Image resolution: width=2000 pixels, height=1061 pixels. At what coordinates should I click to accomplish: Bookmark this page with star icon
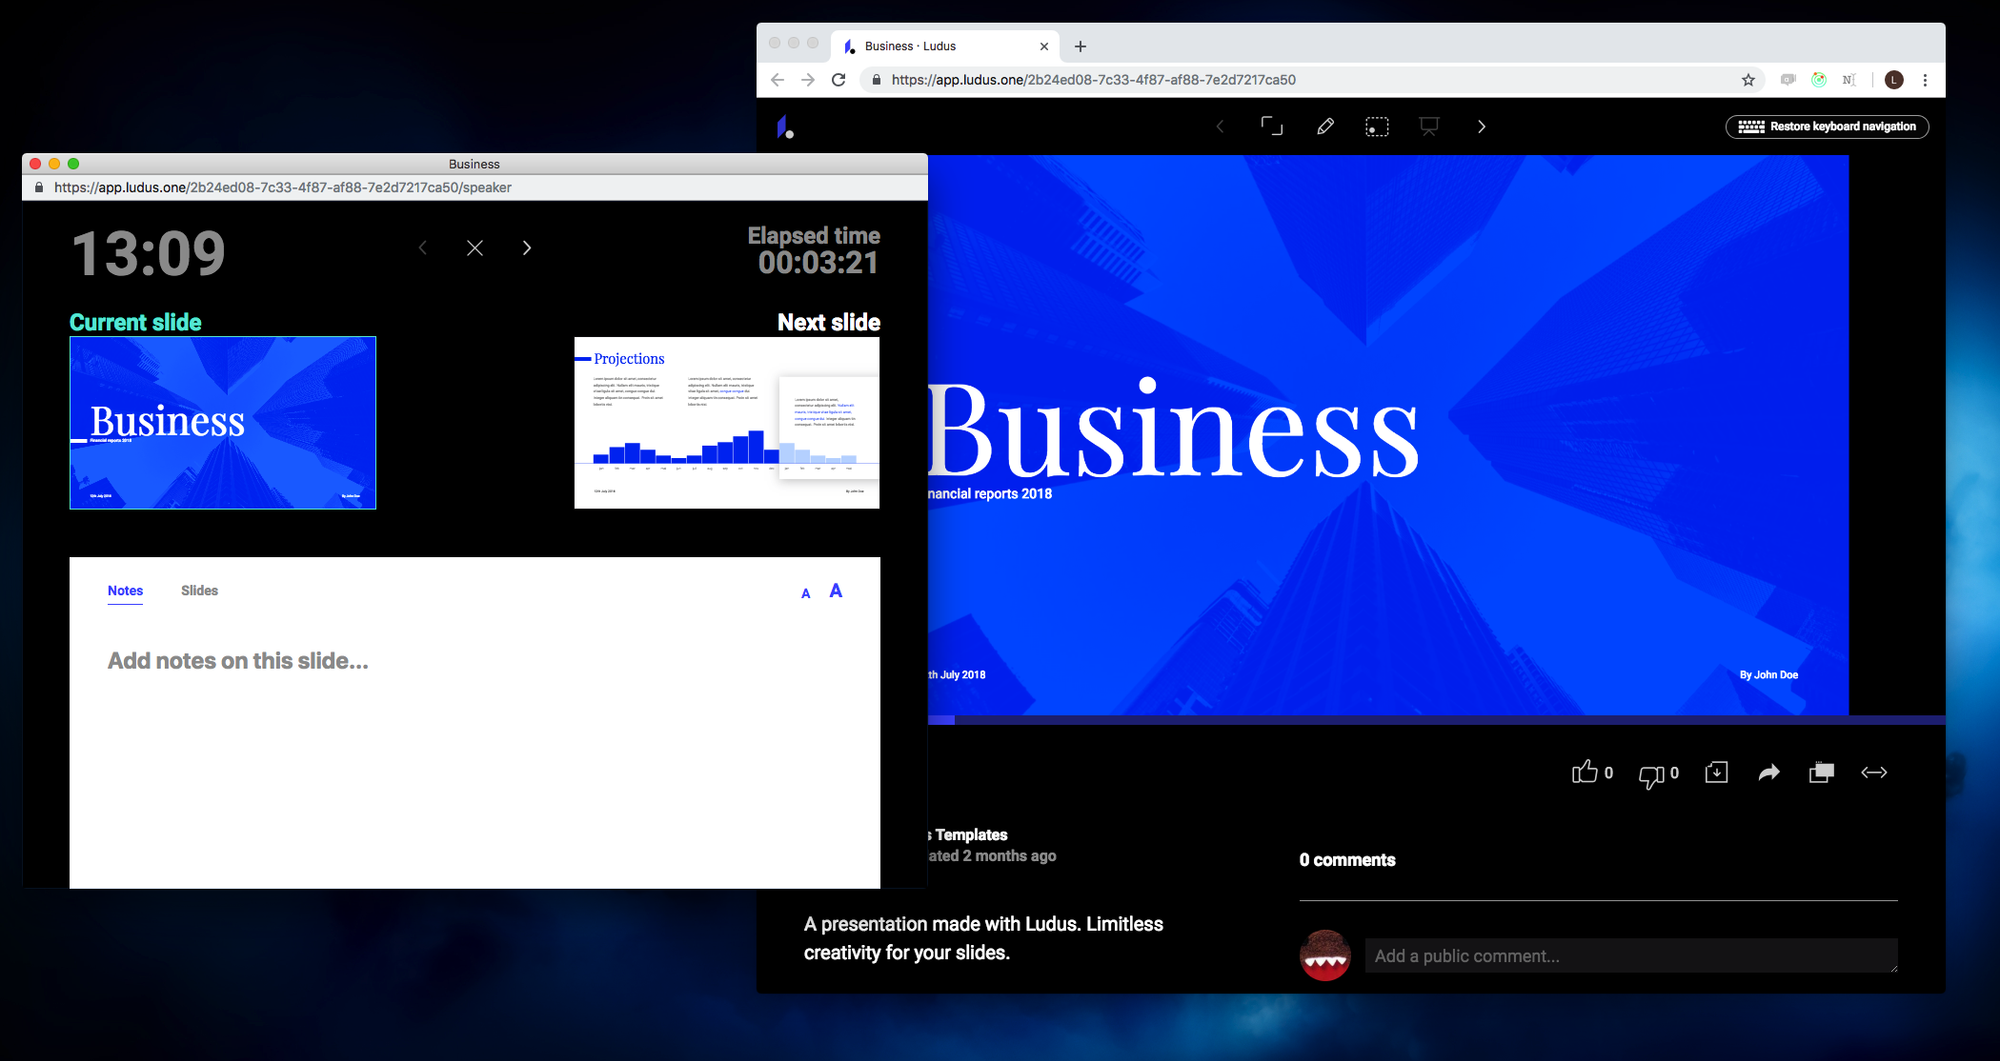pyautogui.click(x=1748, y=80)
